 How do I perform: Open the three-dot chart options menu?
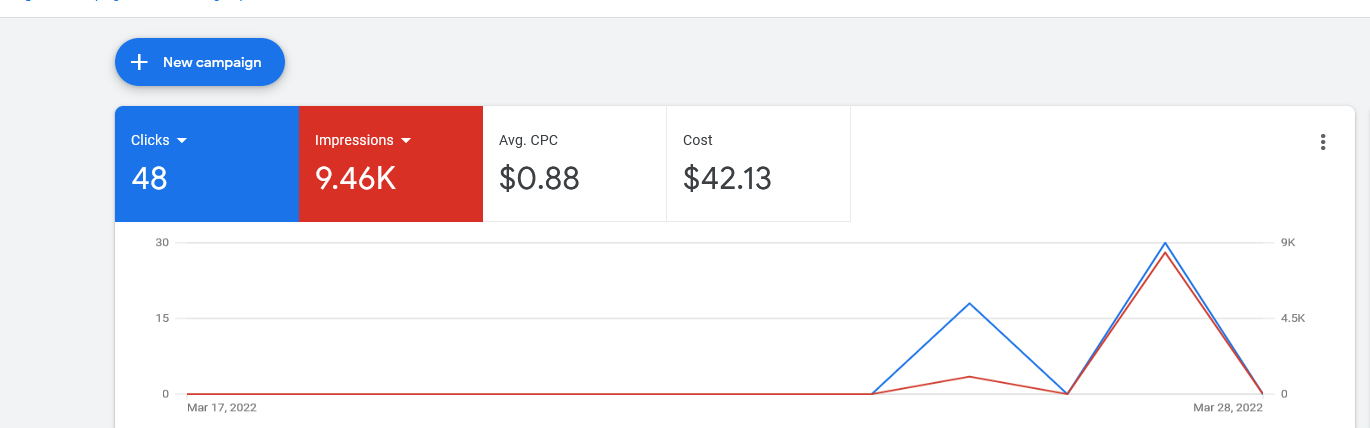1322,142
